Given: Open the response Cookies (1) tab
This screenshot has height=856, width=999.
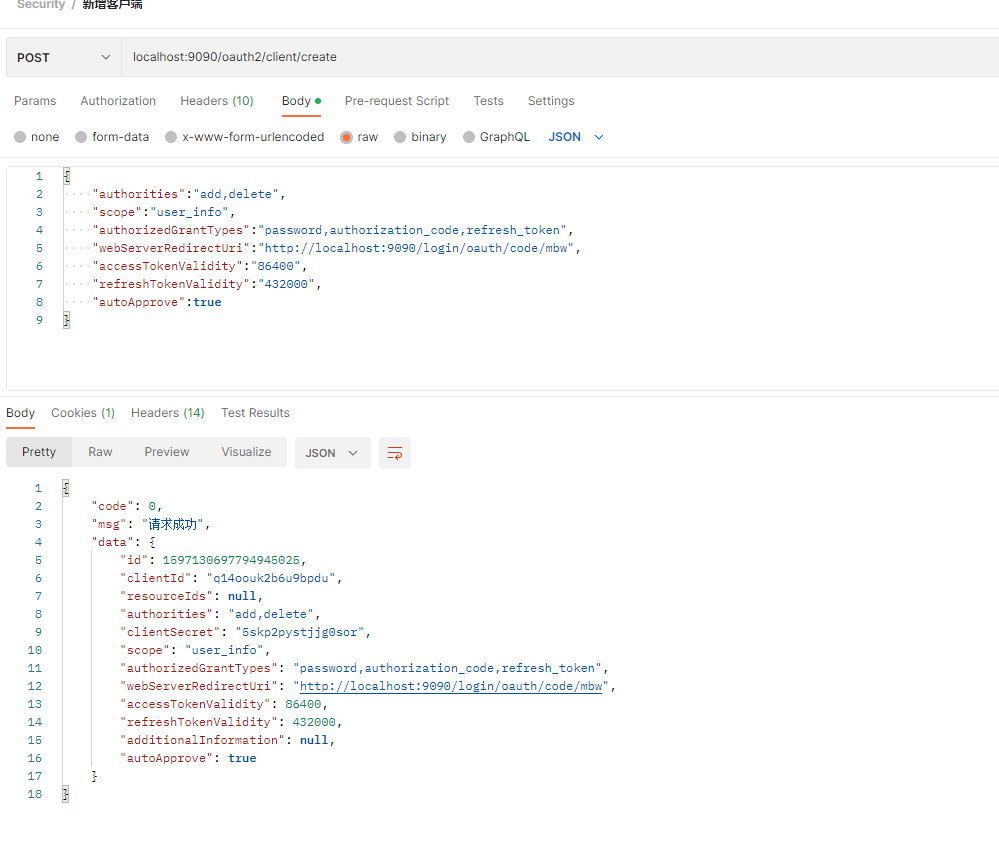Looking at the screenshot, I should point(83,413).
